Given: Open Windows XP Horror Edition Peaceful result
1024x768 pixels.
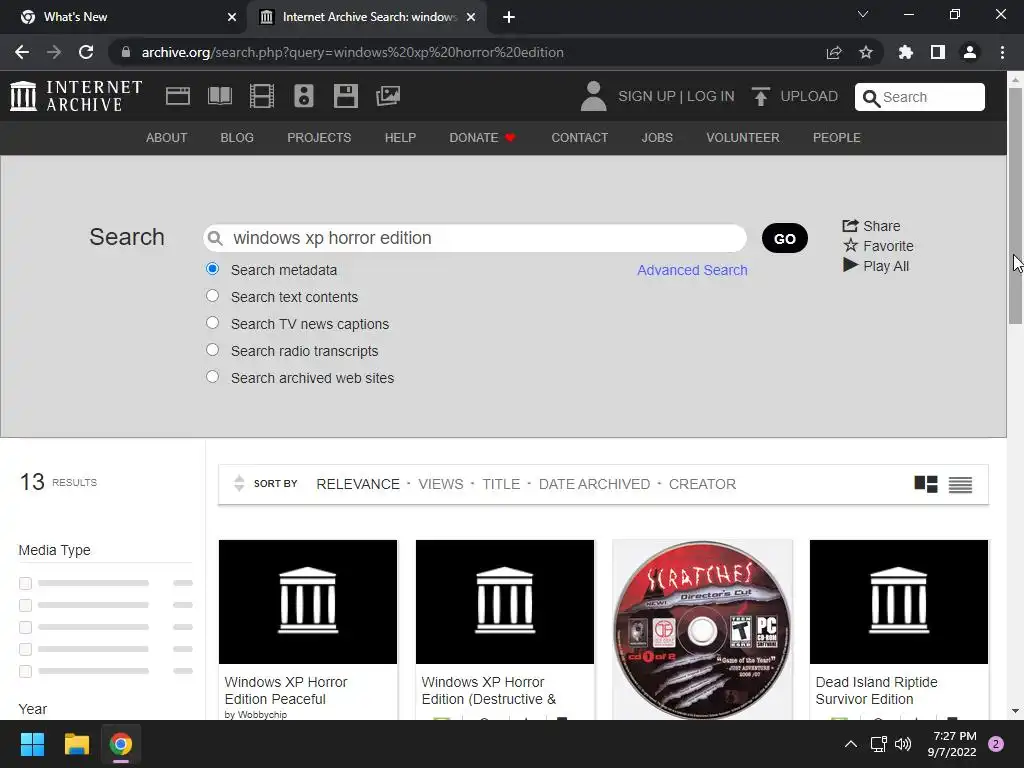Looking at the screenshot, I should [285, 690].
